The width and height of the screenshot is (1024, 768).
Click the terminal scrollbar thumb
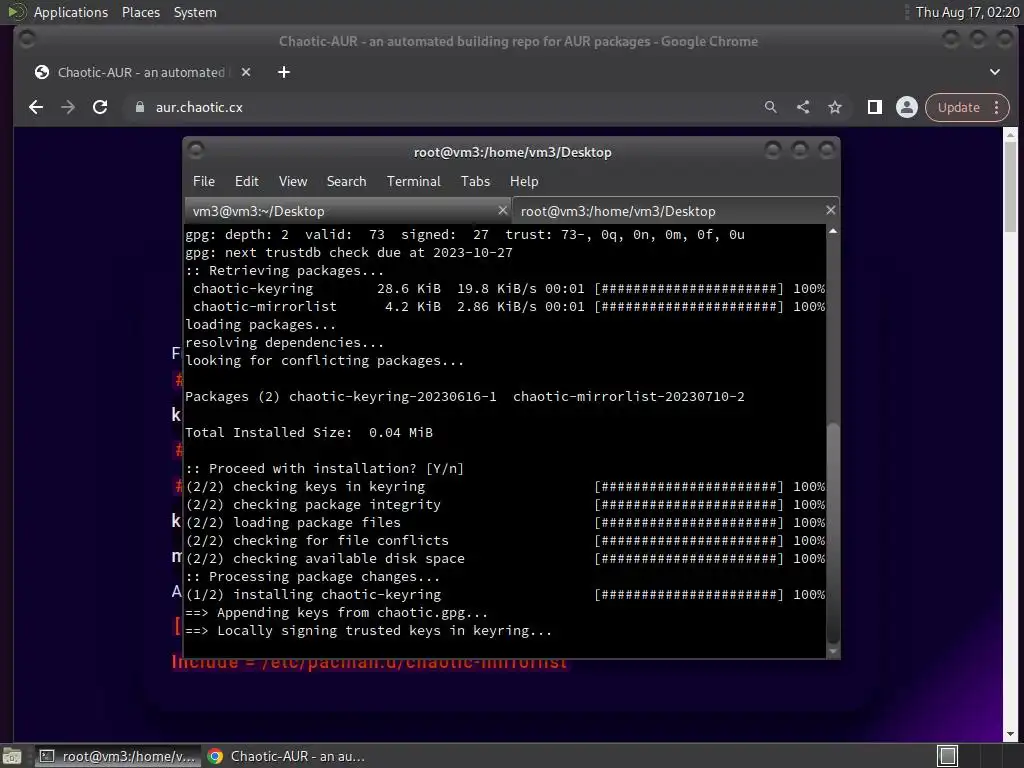coord(833,532)
